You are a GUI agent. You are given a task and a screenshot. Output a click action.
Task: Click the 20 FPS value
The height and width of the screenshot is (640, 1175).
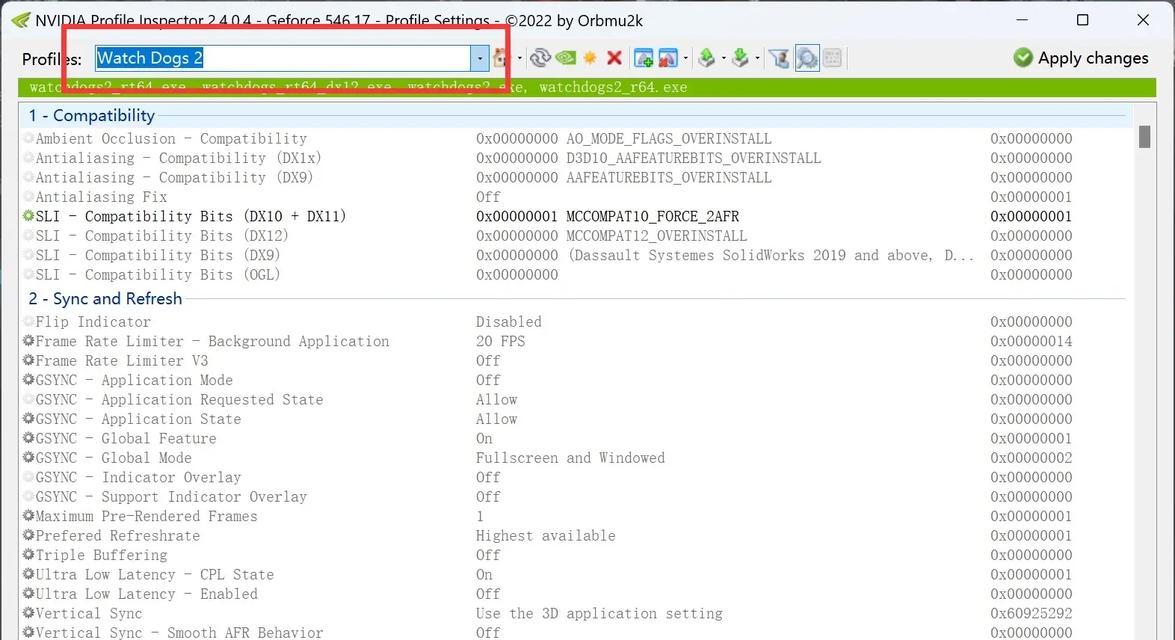(501, 342)
